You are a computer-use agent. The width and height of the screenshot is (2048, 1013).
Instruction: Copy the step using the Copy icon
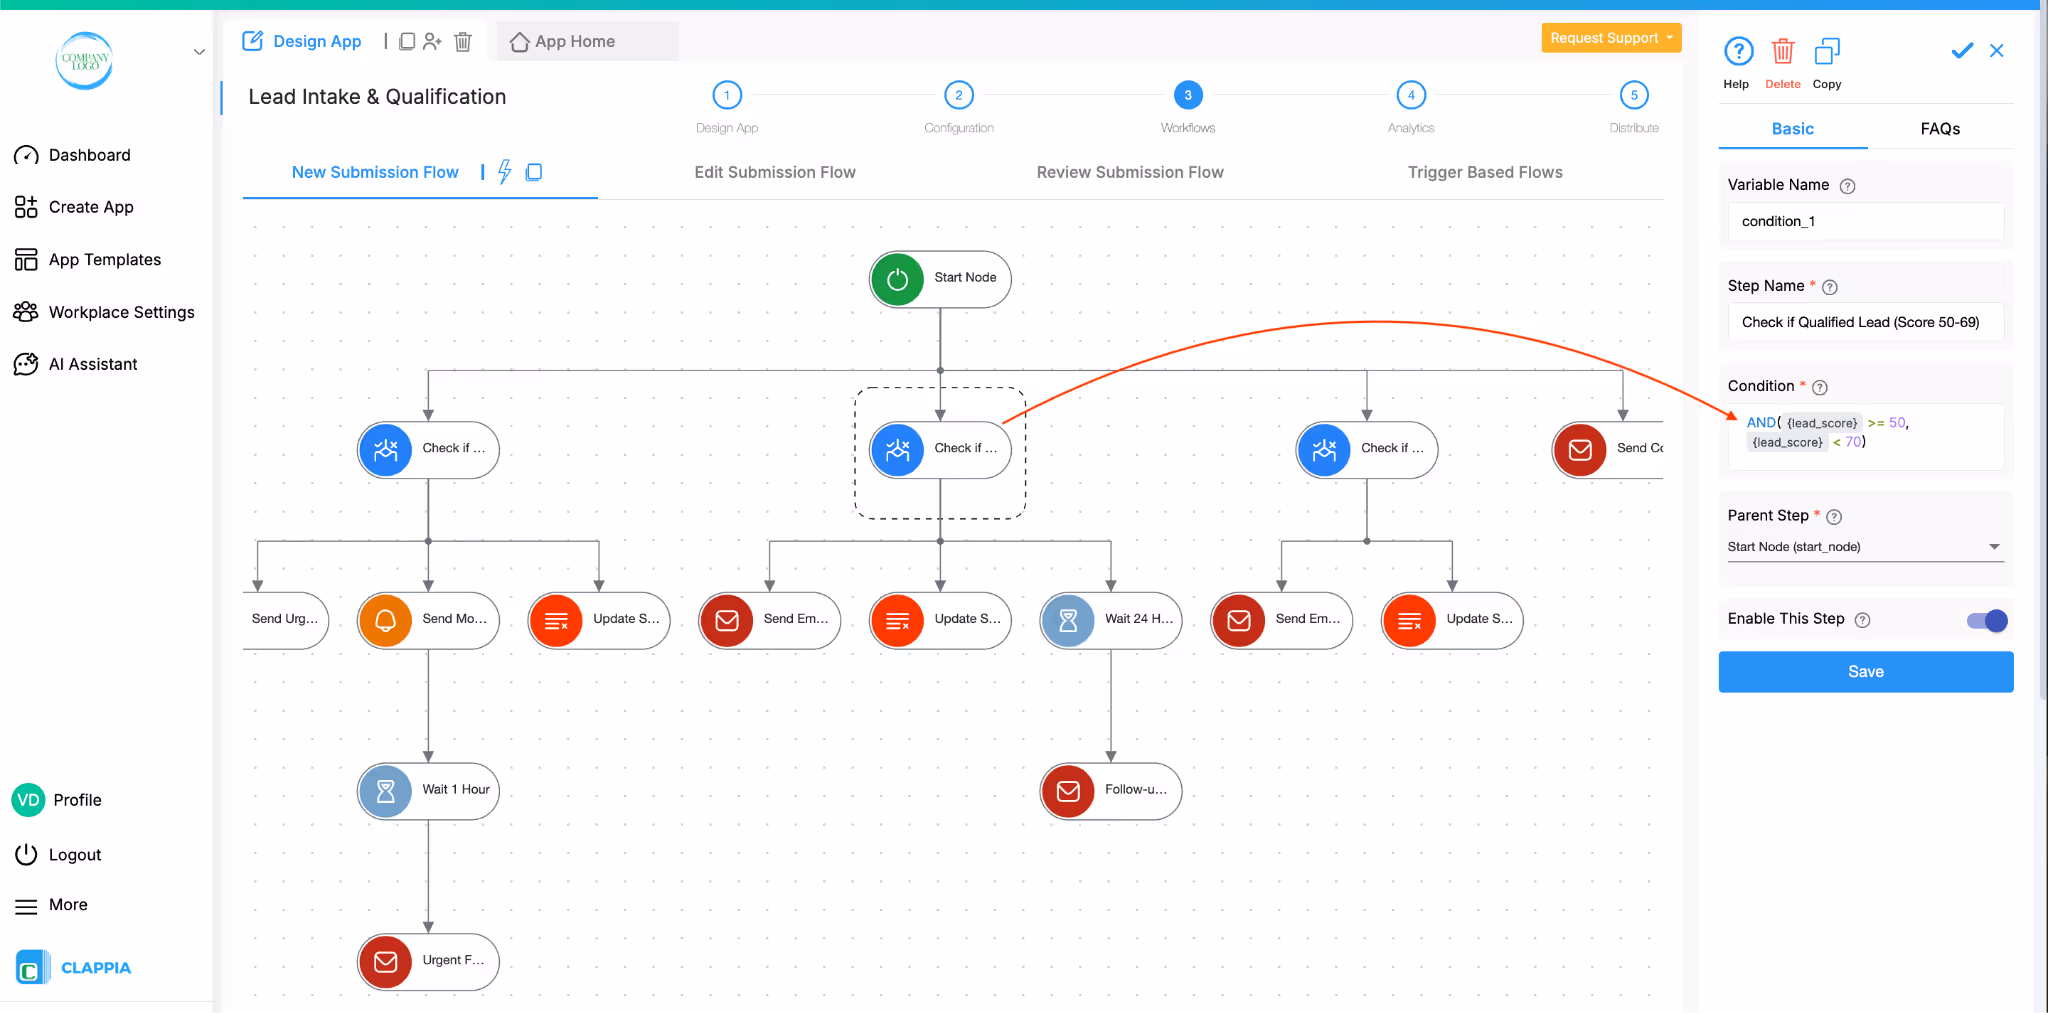1827,50
